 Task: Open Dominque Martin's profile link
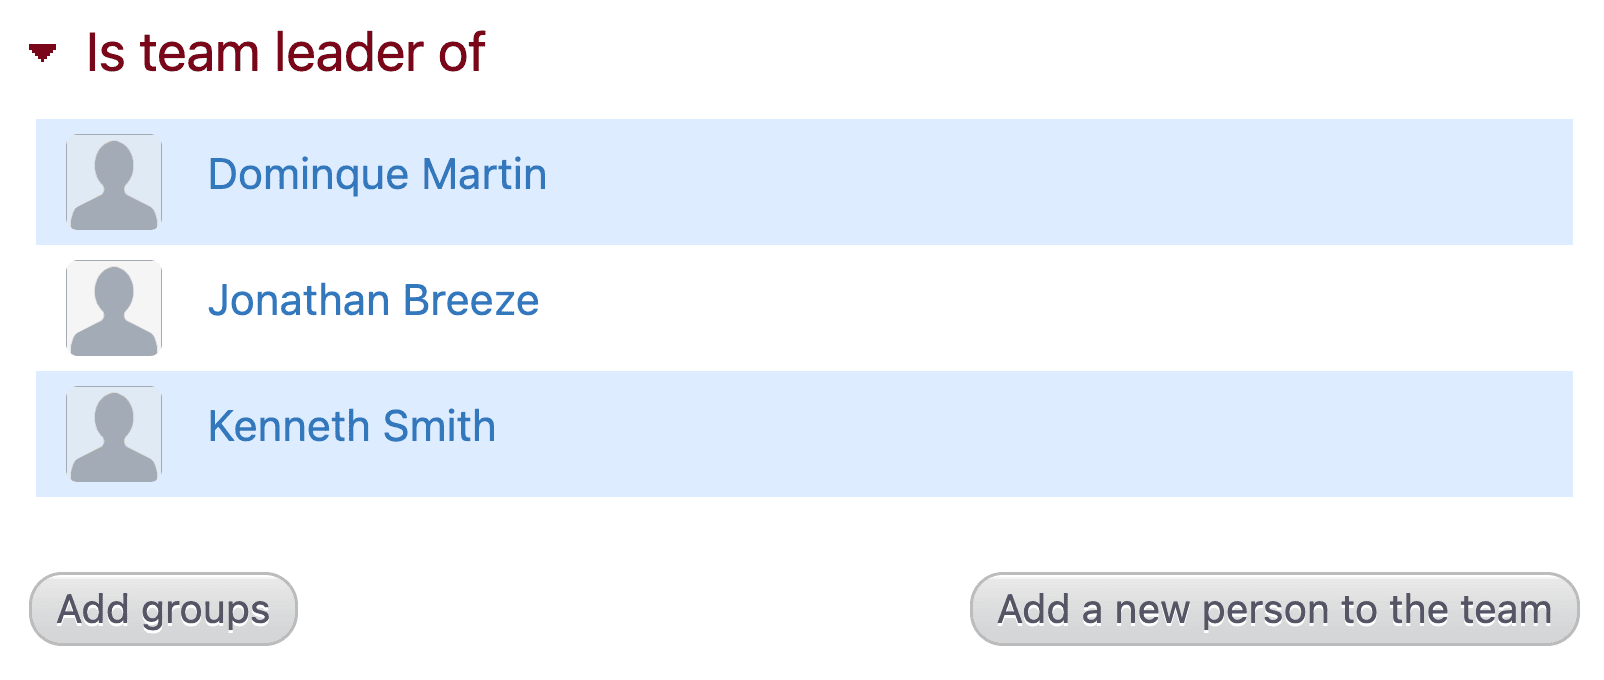377,175
